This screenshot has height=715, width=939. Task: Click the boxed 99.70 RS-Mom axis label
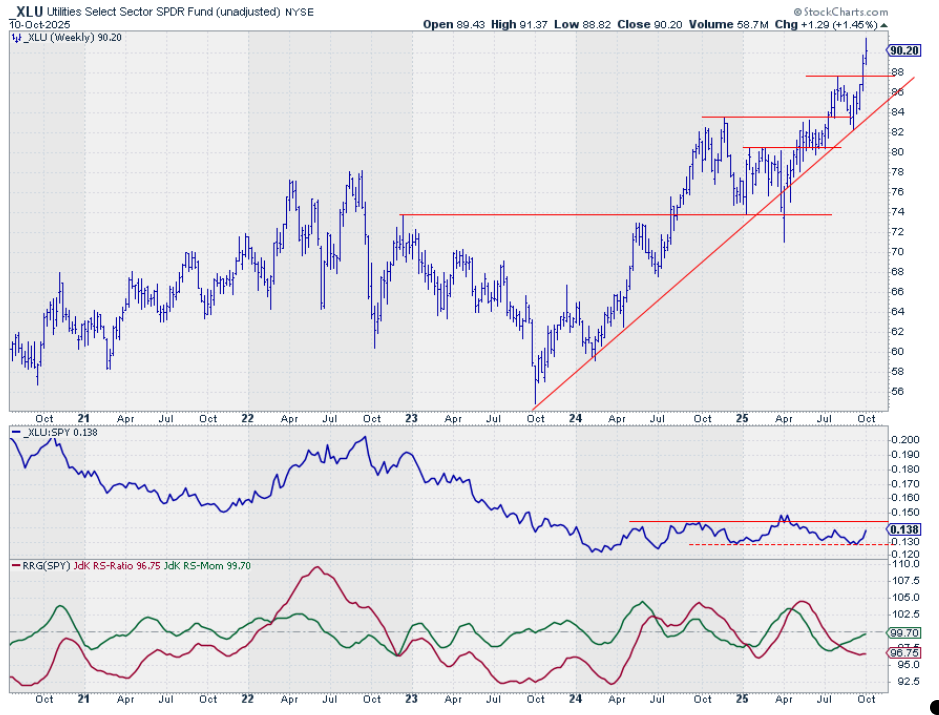pos(904,632)
